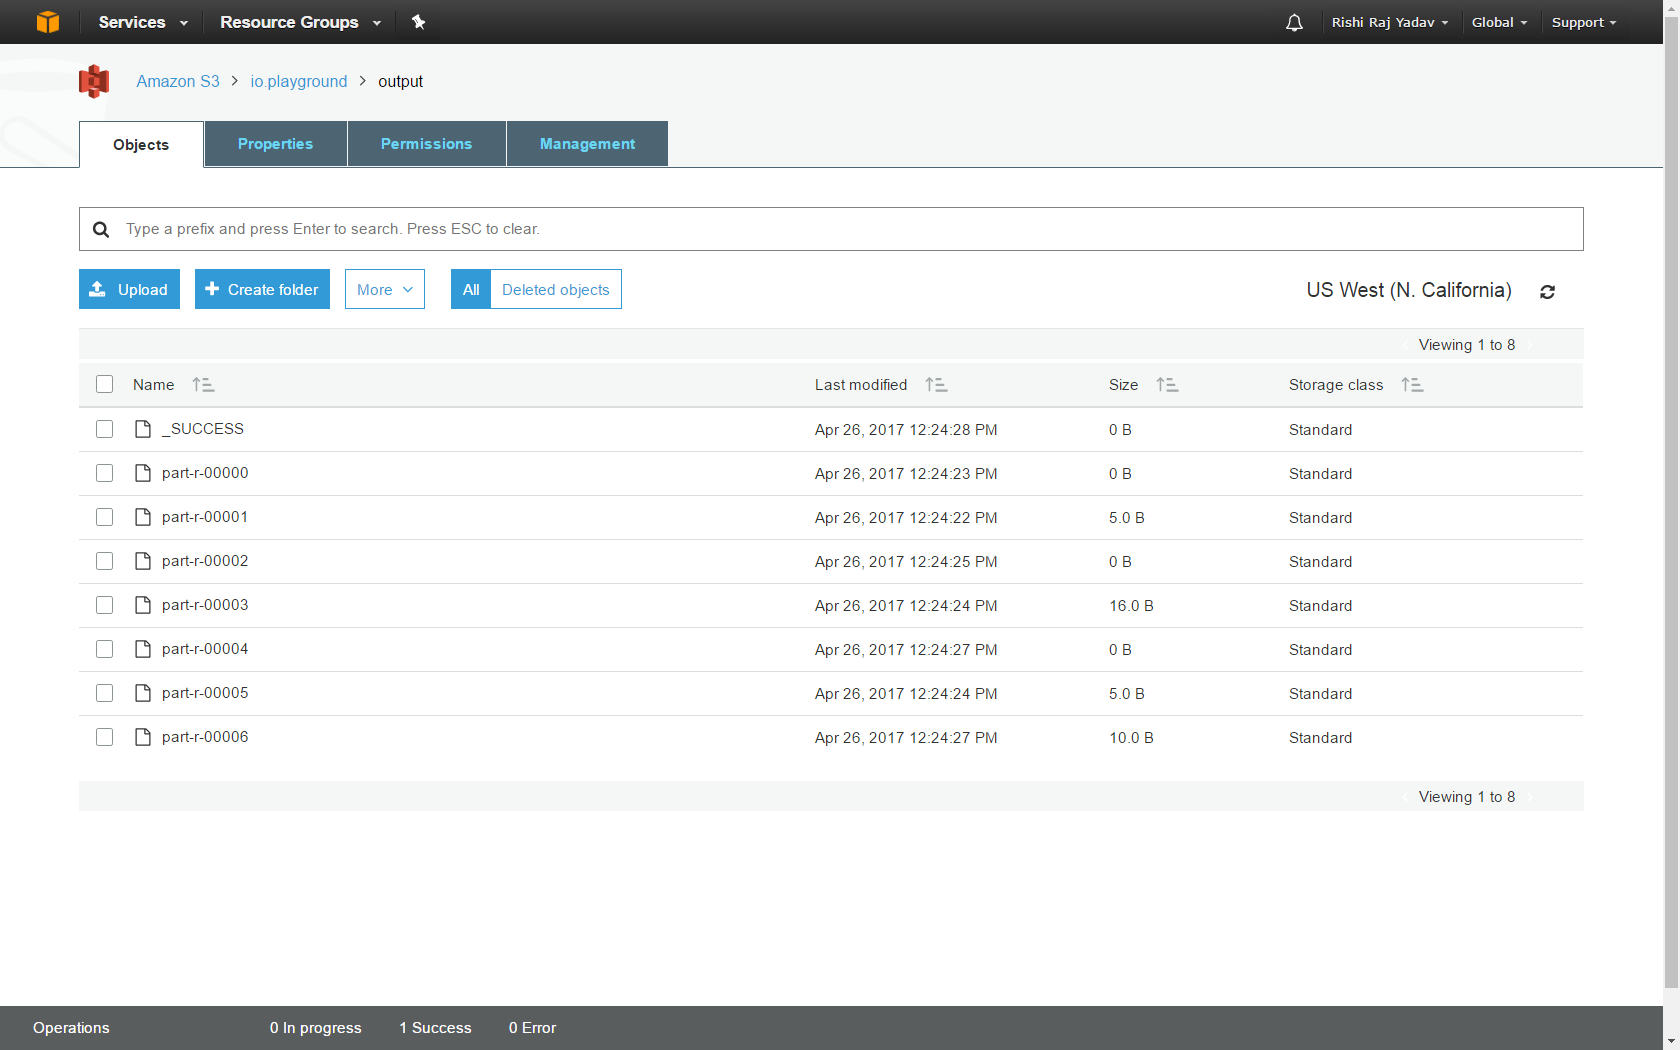Screen dimensions: 1680x1050
Task: Go to Amazon S3 breadcrumb link
Action: click(x=178, y=81)
